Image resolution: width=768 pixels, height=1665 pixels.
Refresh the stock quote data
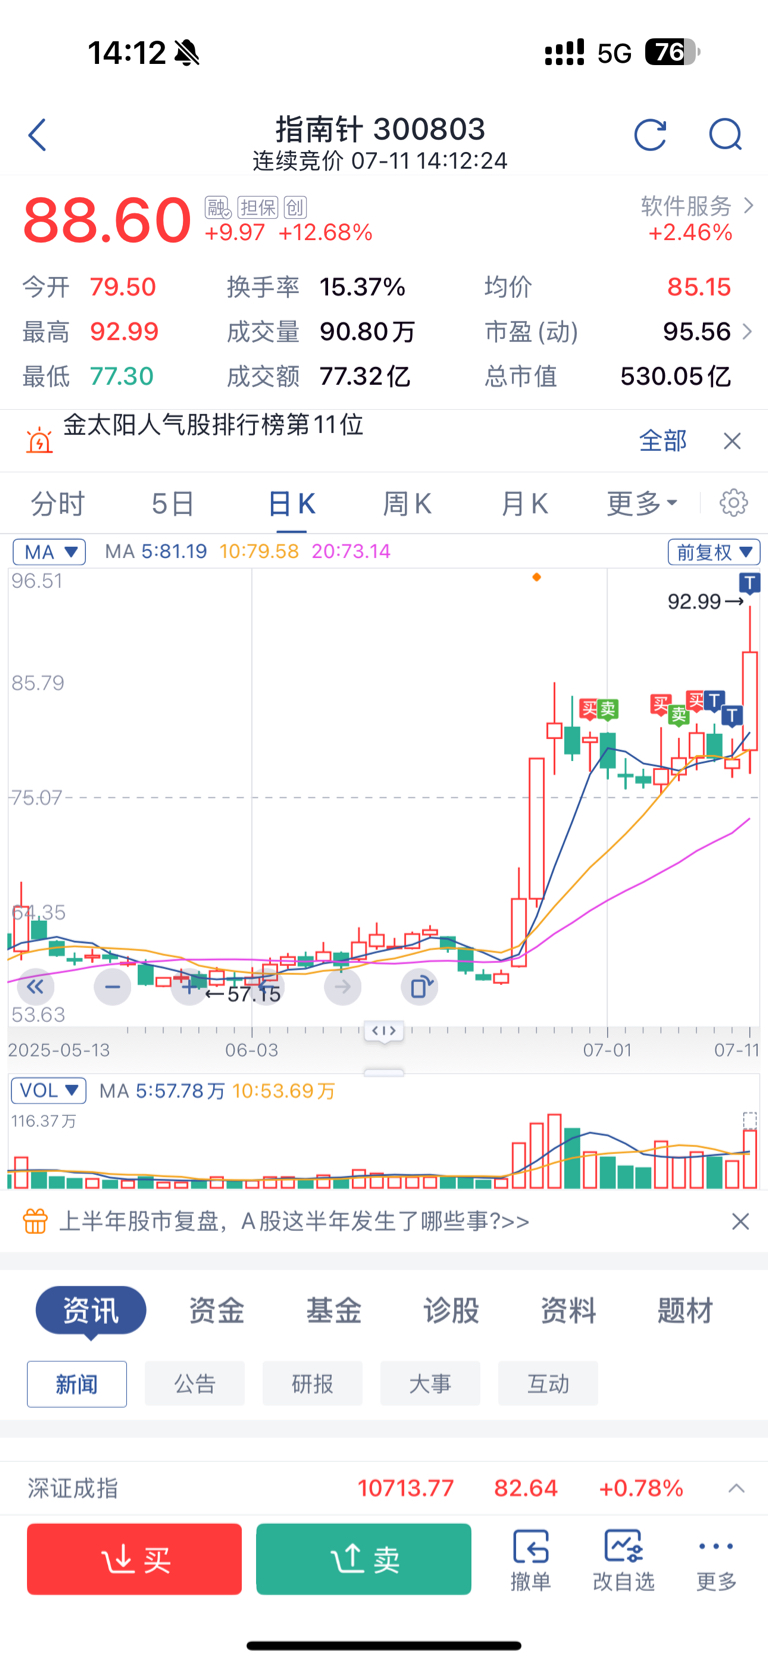click(x=650, y=134)
